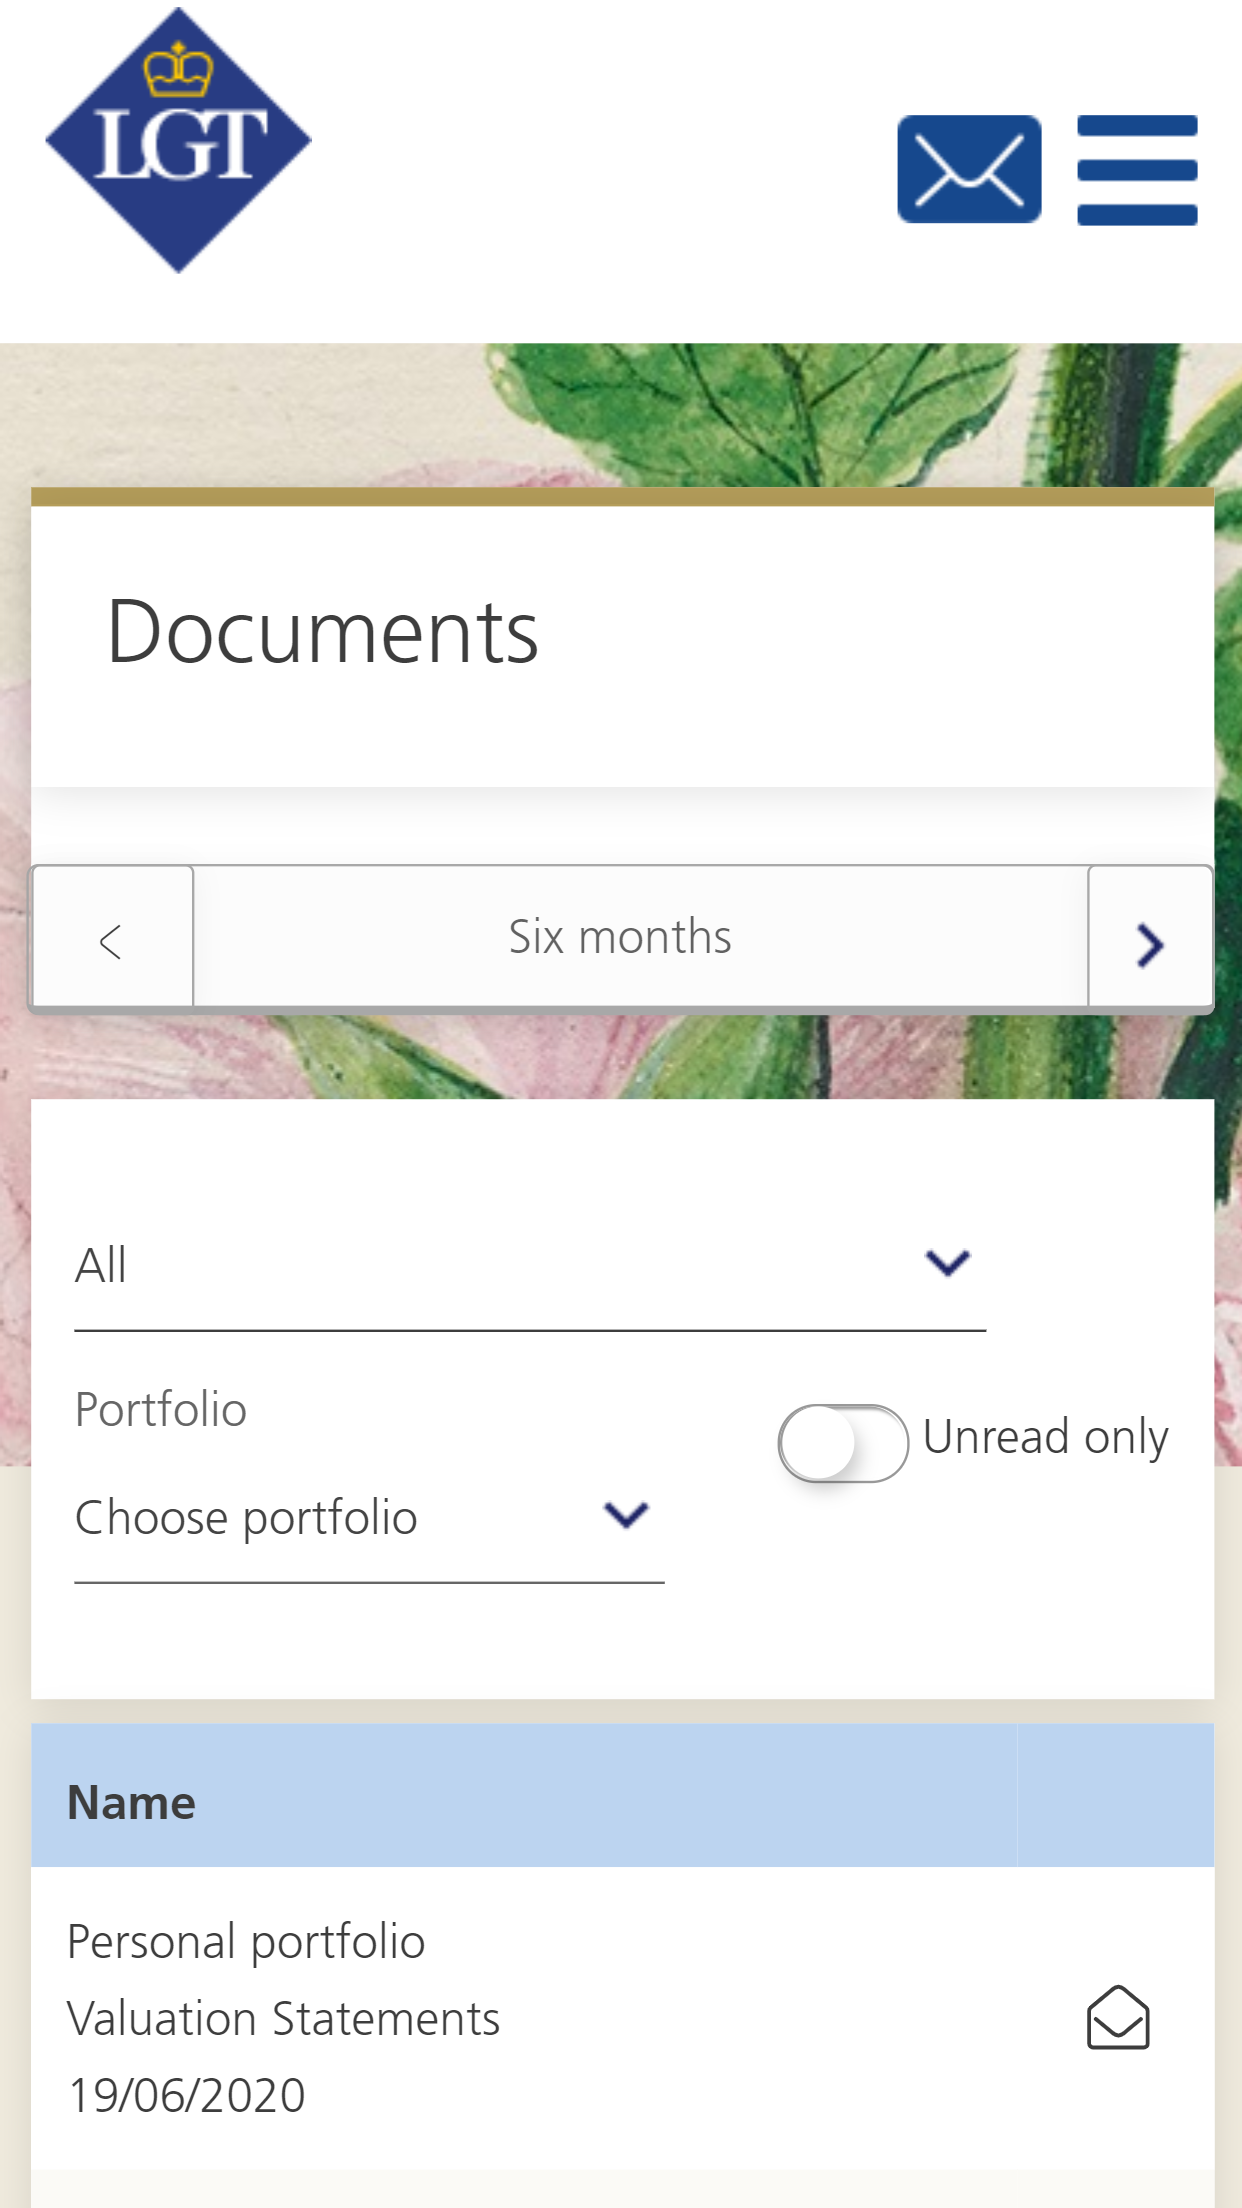Expand the All document type dropdown
Viewport: 1242px width, 2208px height.
(x=500, y=1266)
